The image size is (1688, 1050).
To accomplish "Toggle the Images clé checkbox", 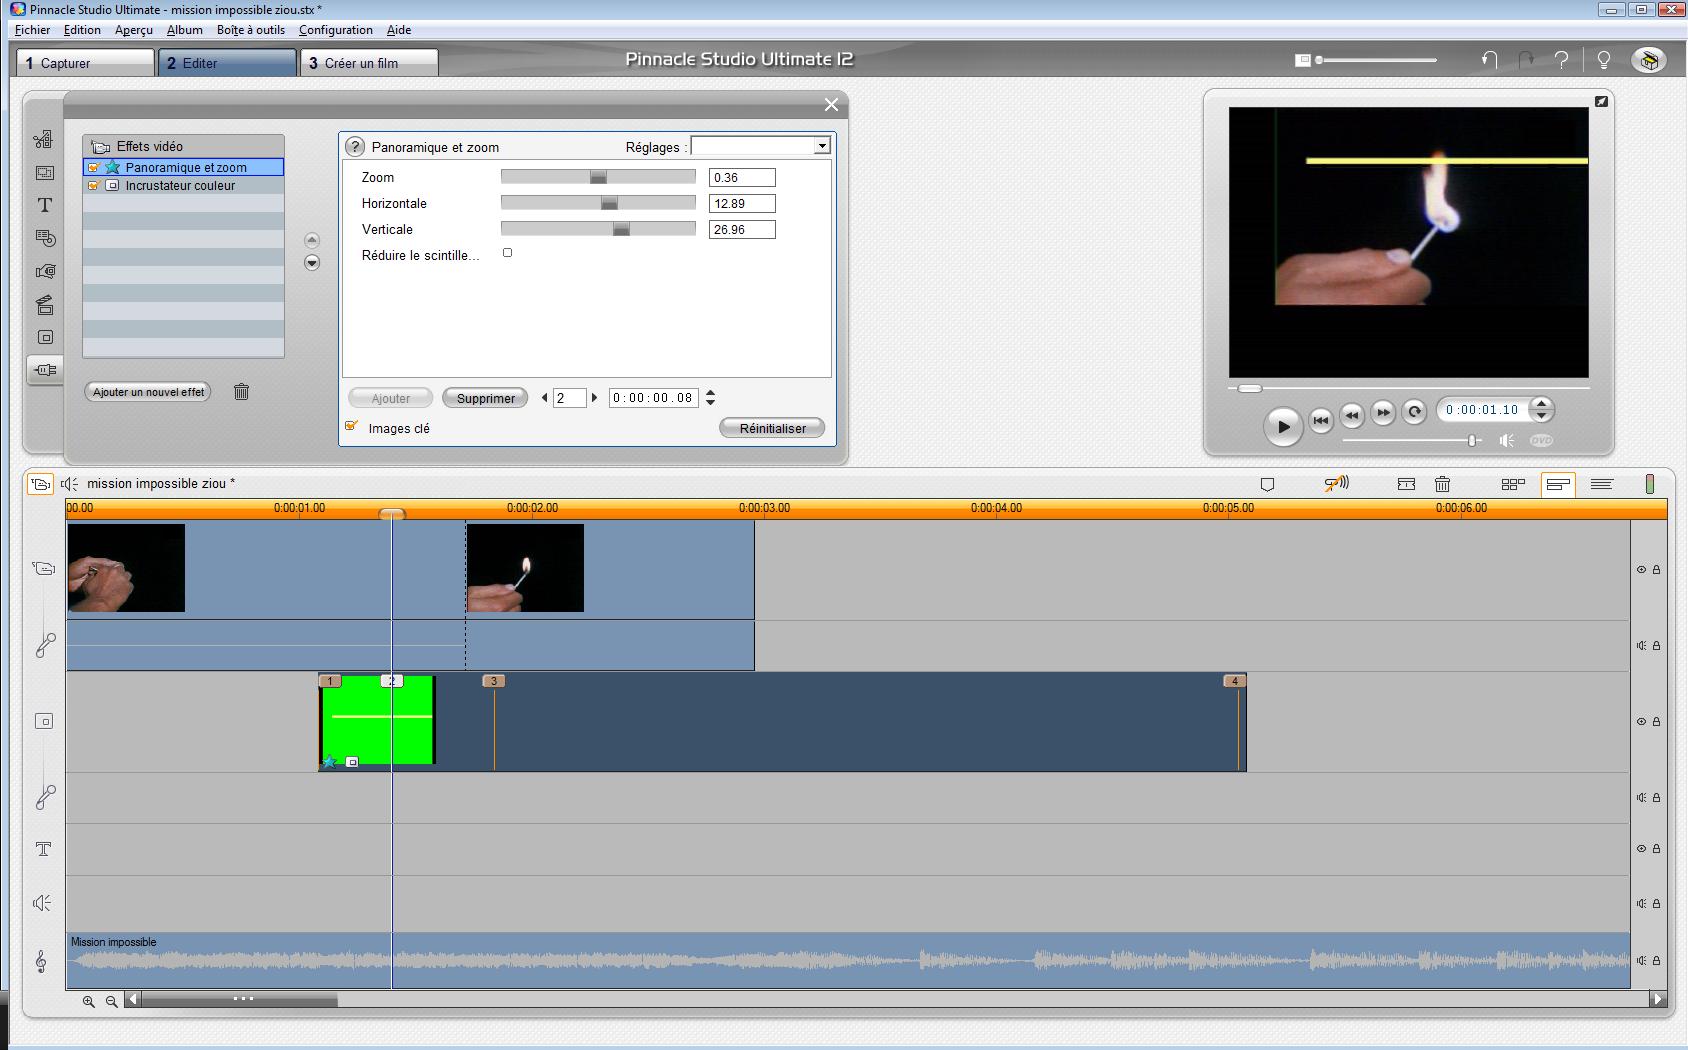I will coord(351,427).
